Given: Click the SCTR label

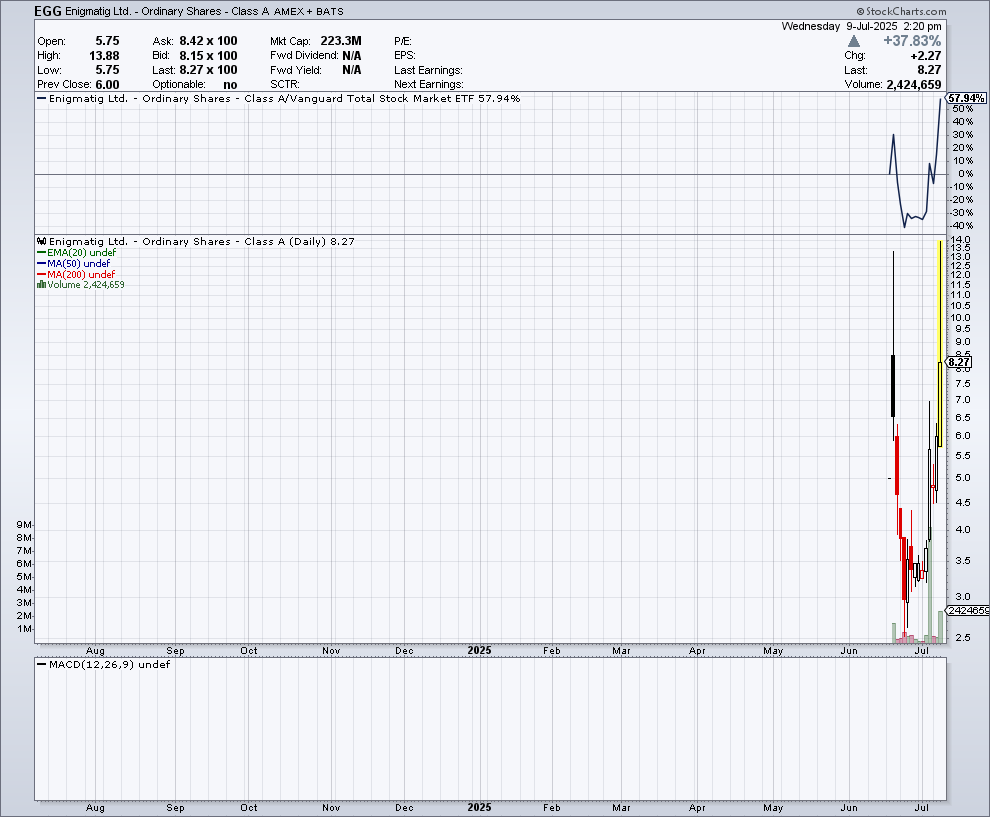Looking at the screenshot, I should coord(285,85).
